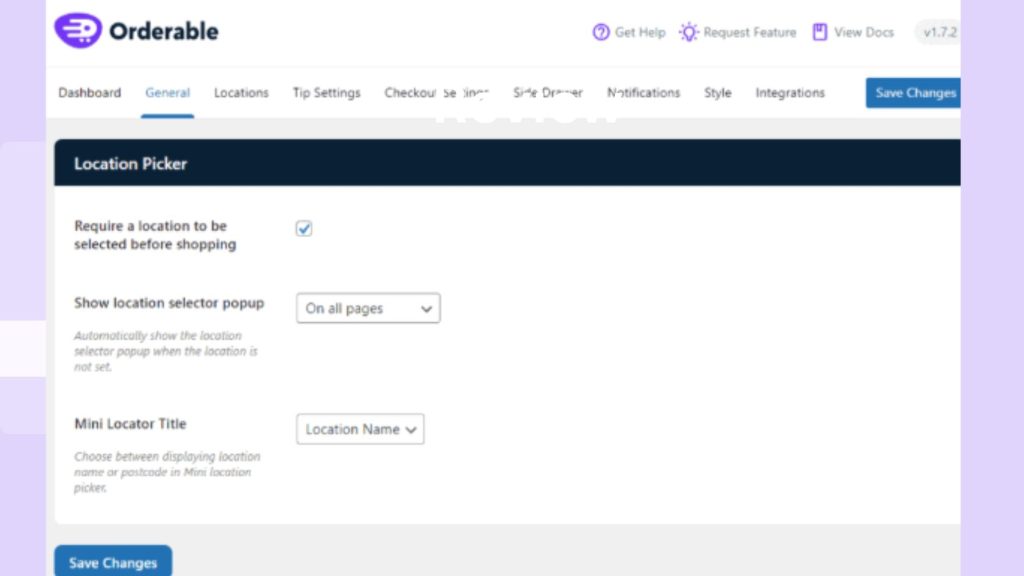
Task: Open the Get Help link
Action: pyautogui.click(x=629, y=32)
